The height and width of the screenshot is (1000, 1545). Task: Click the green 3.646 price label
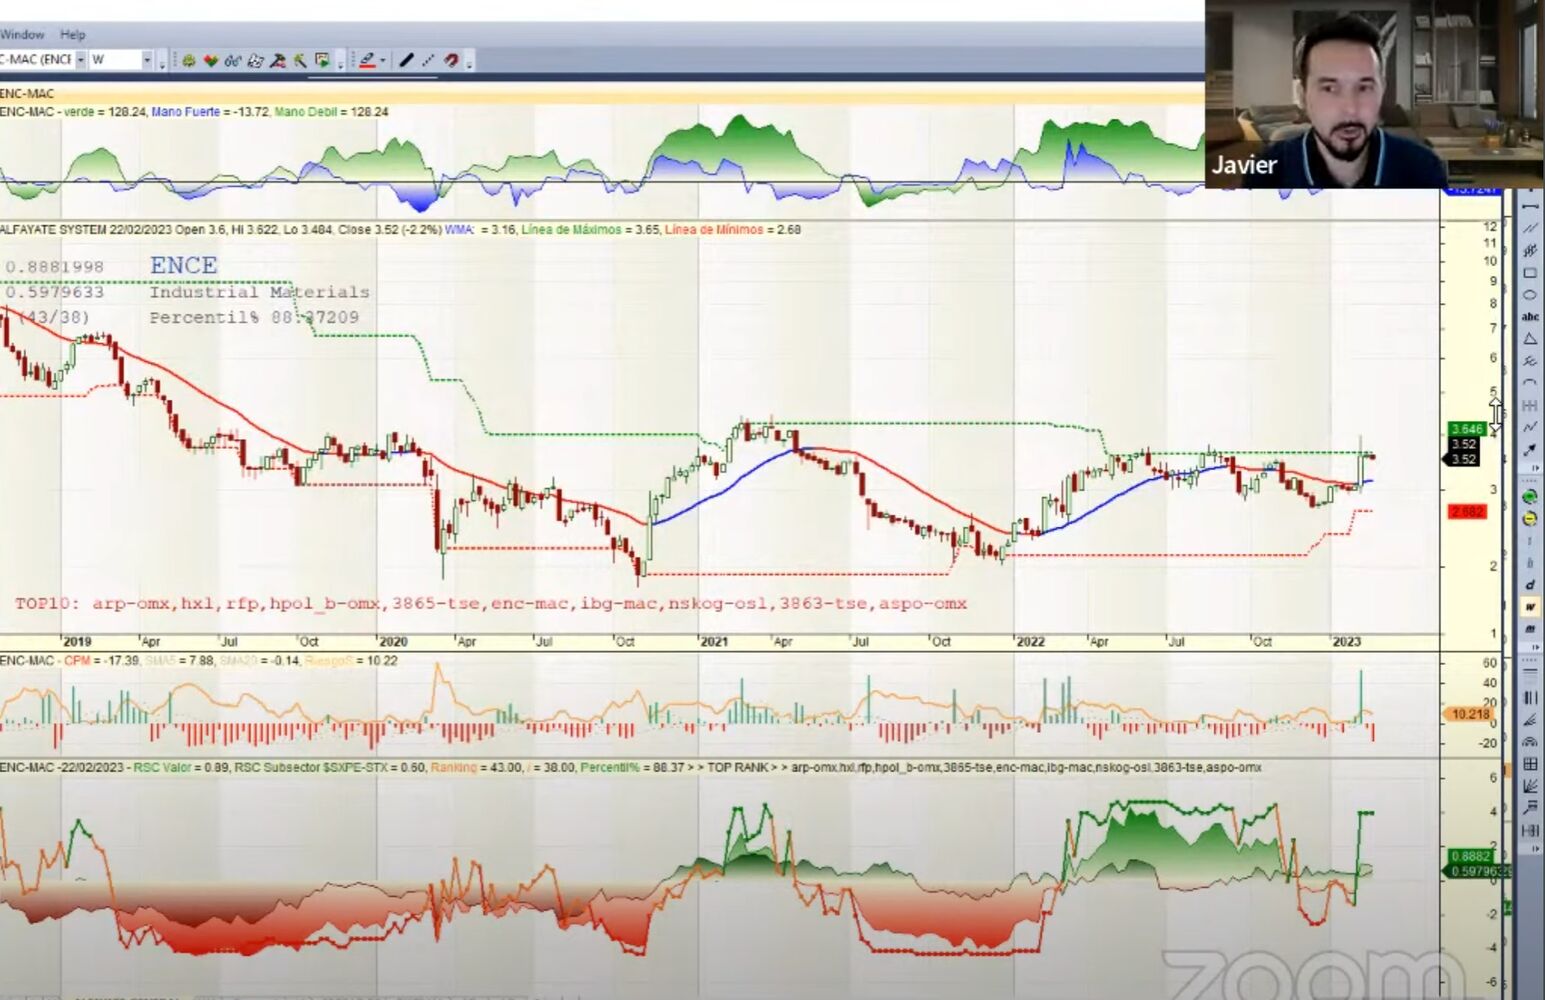tap(1467, 429)
